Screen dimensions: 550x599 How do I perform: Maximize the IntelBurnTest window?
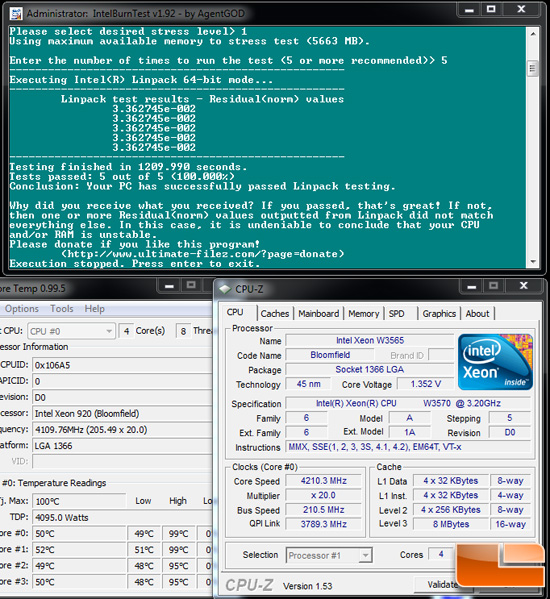click(x=491, y=10)
